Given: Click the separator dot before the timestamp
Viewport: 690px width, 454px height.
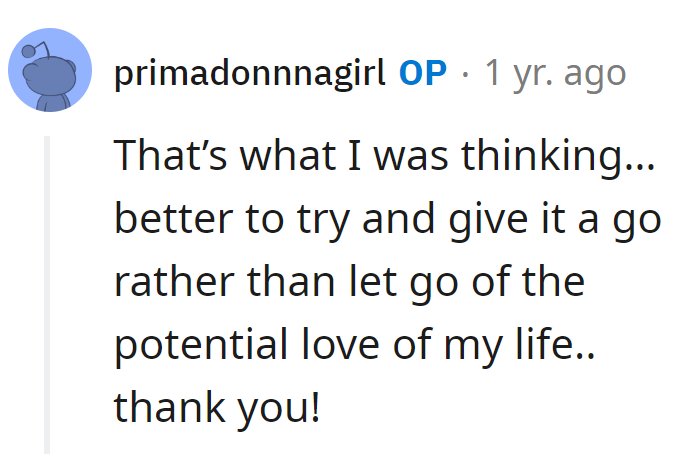Looking at the screenshot, I should click(x=466, y=73).
